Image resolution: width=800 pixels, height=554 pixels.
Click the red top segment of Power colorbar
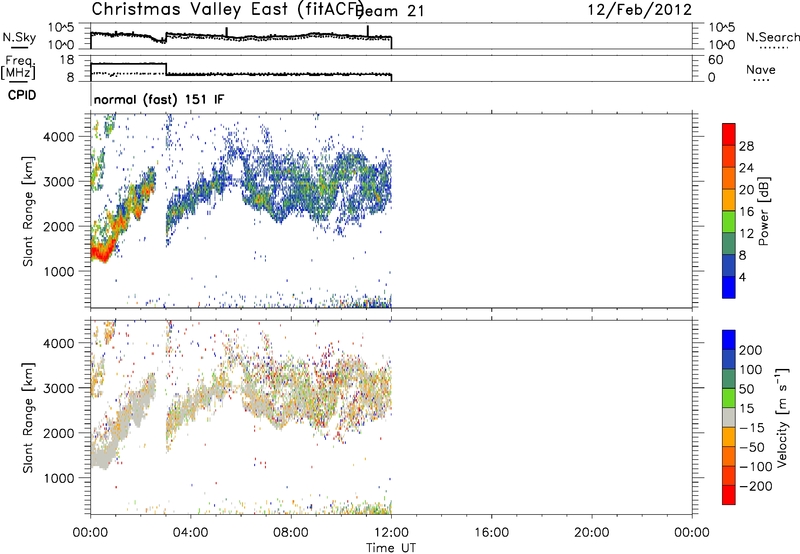coord(729,134)
